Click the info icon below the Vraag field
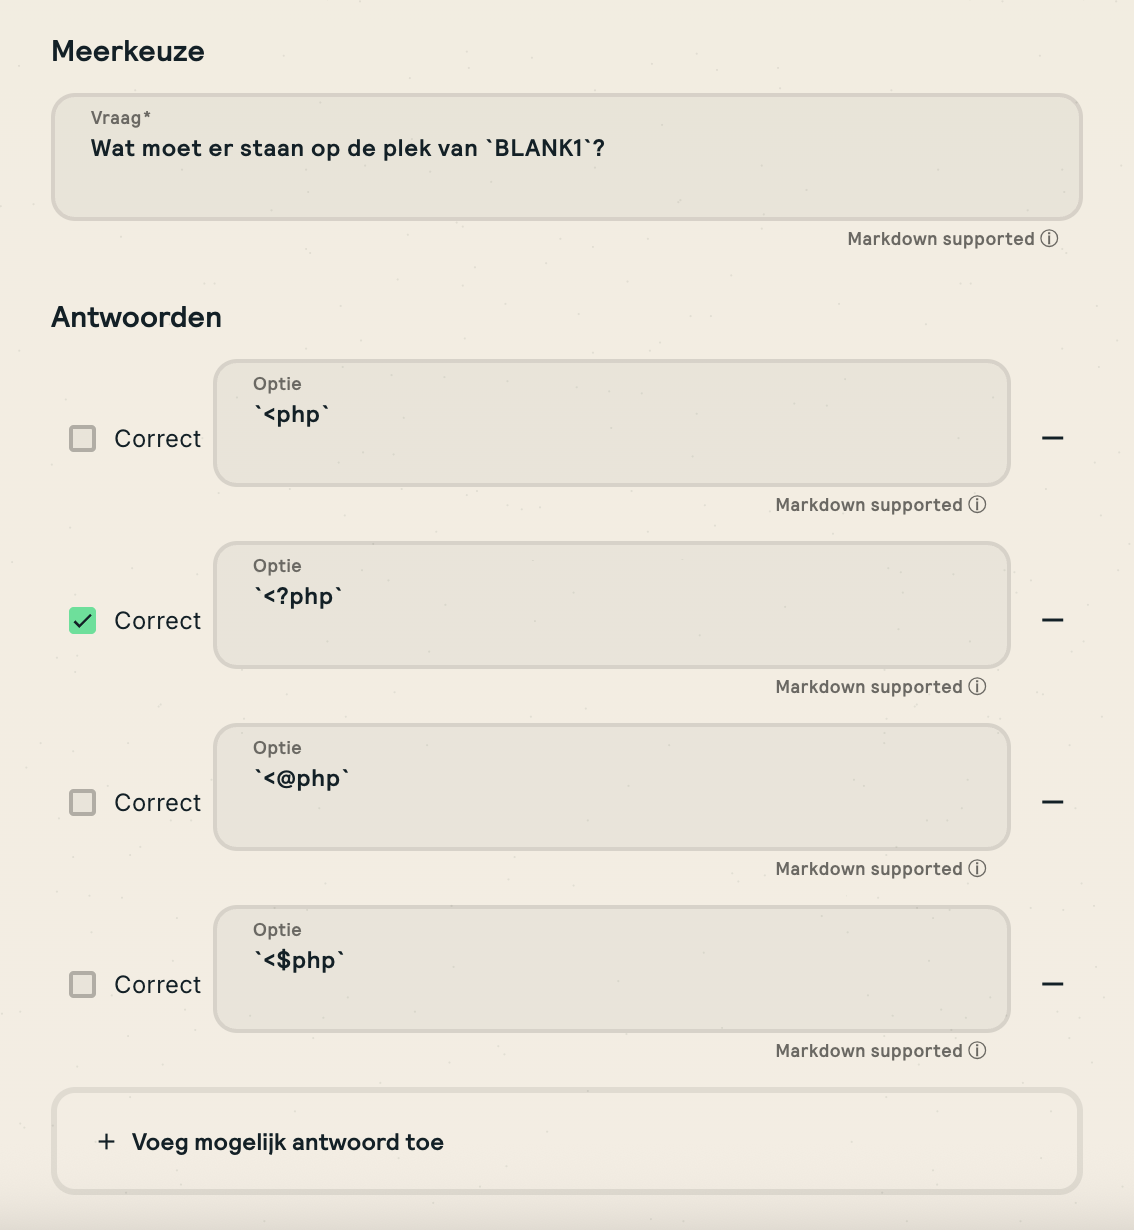 coord(1049,239)
